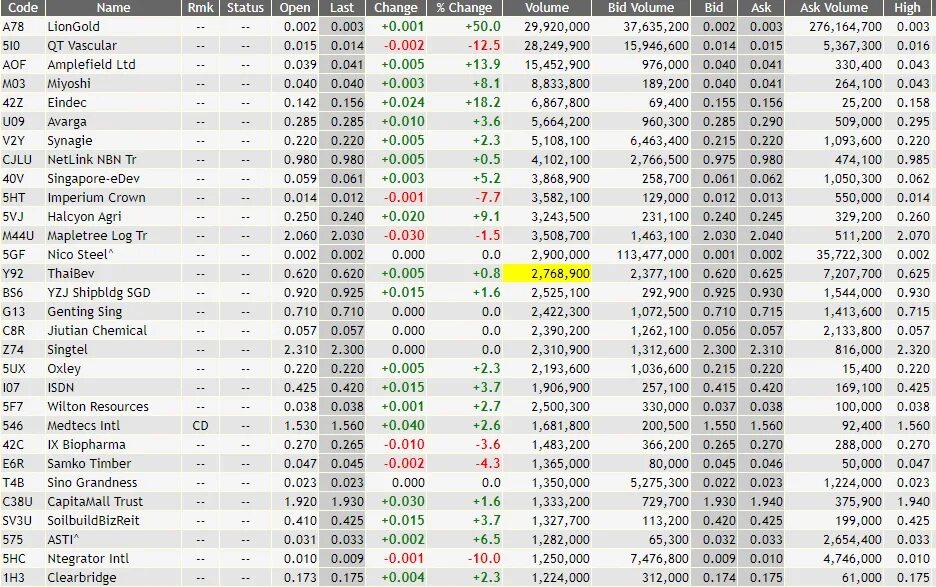Viewport: 936px width, 587px height.
Task: Select SoilbuildBizReit stock name
Action: tap(93, 521)
